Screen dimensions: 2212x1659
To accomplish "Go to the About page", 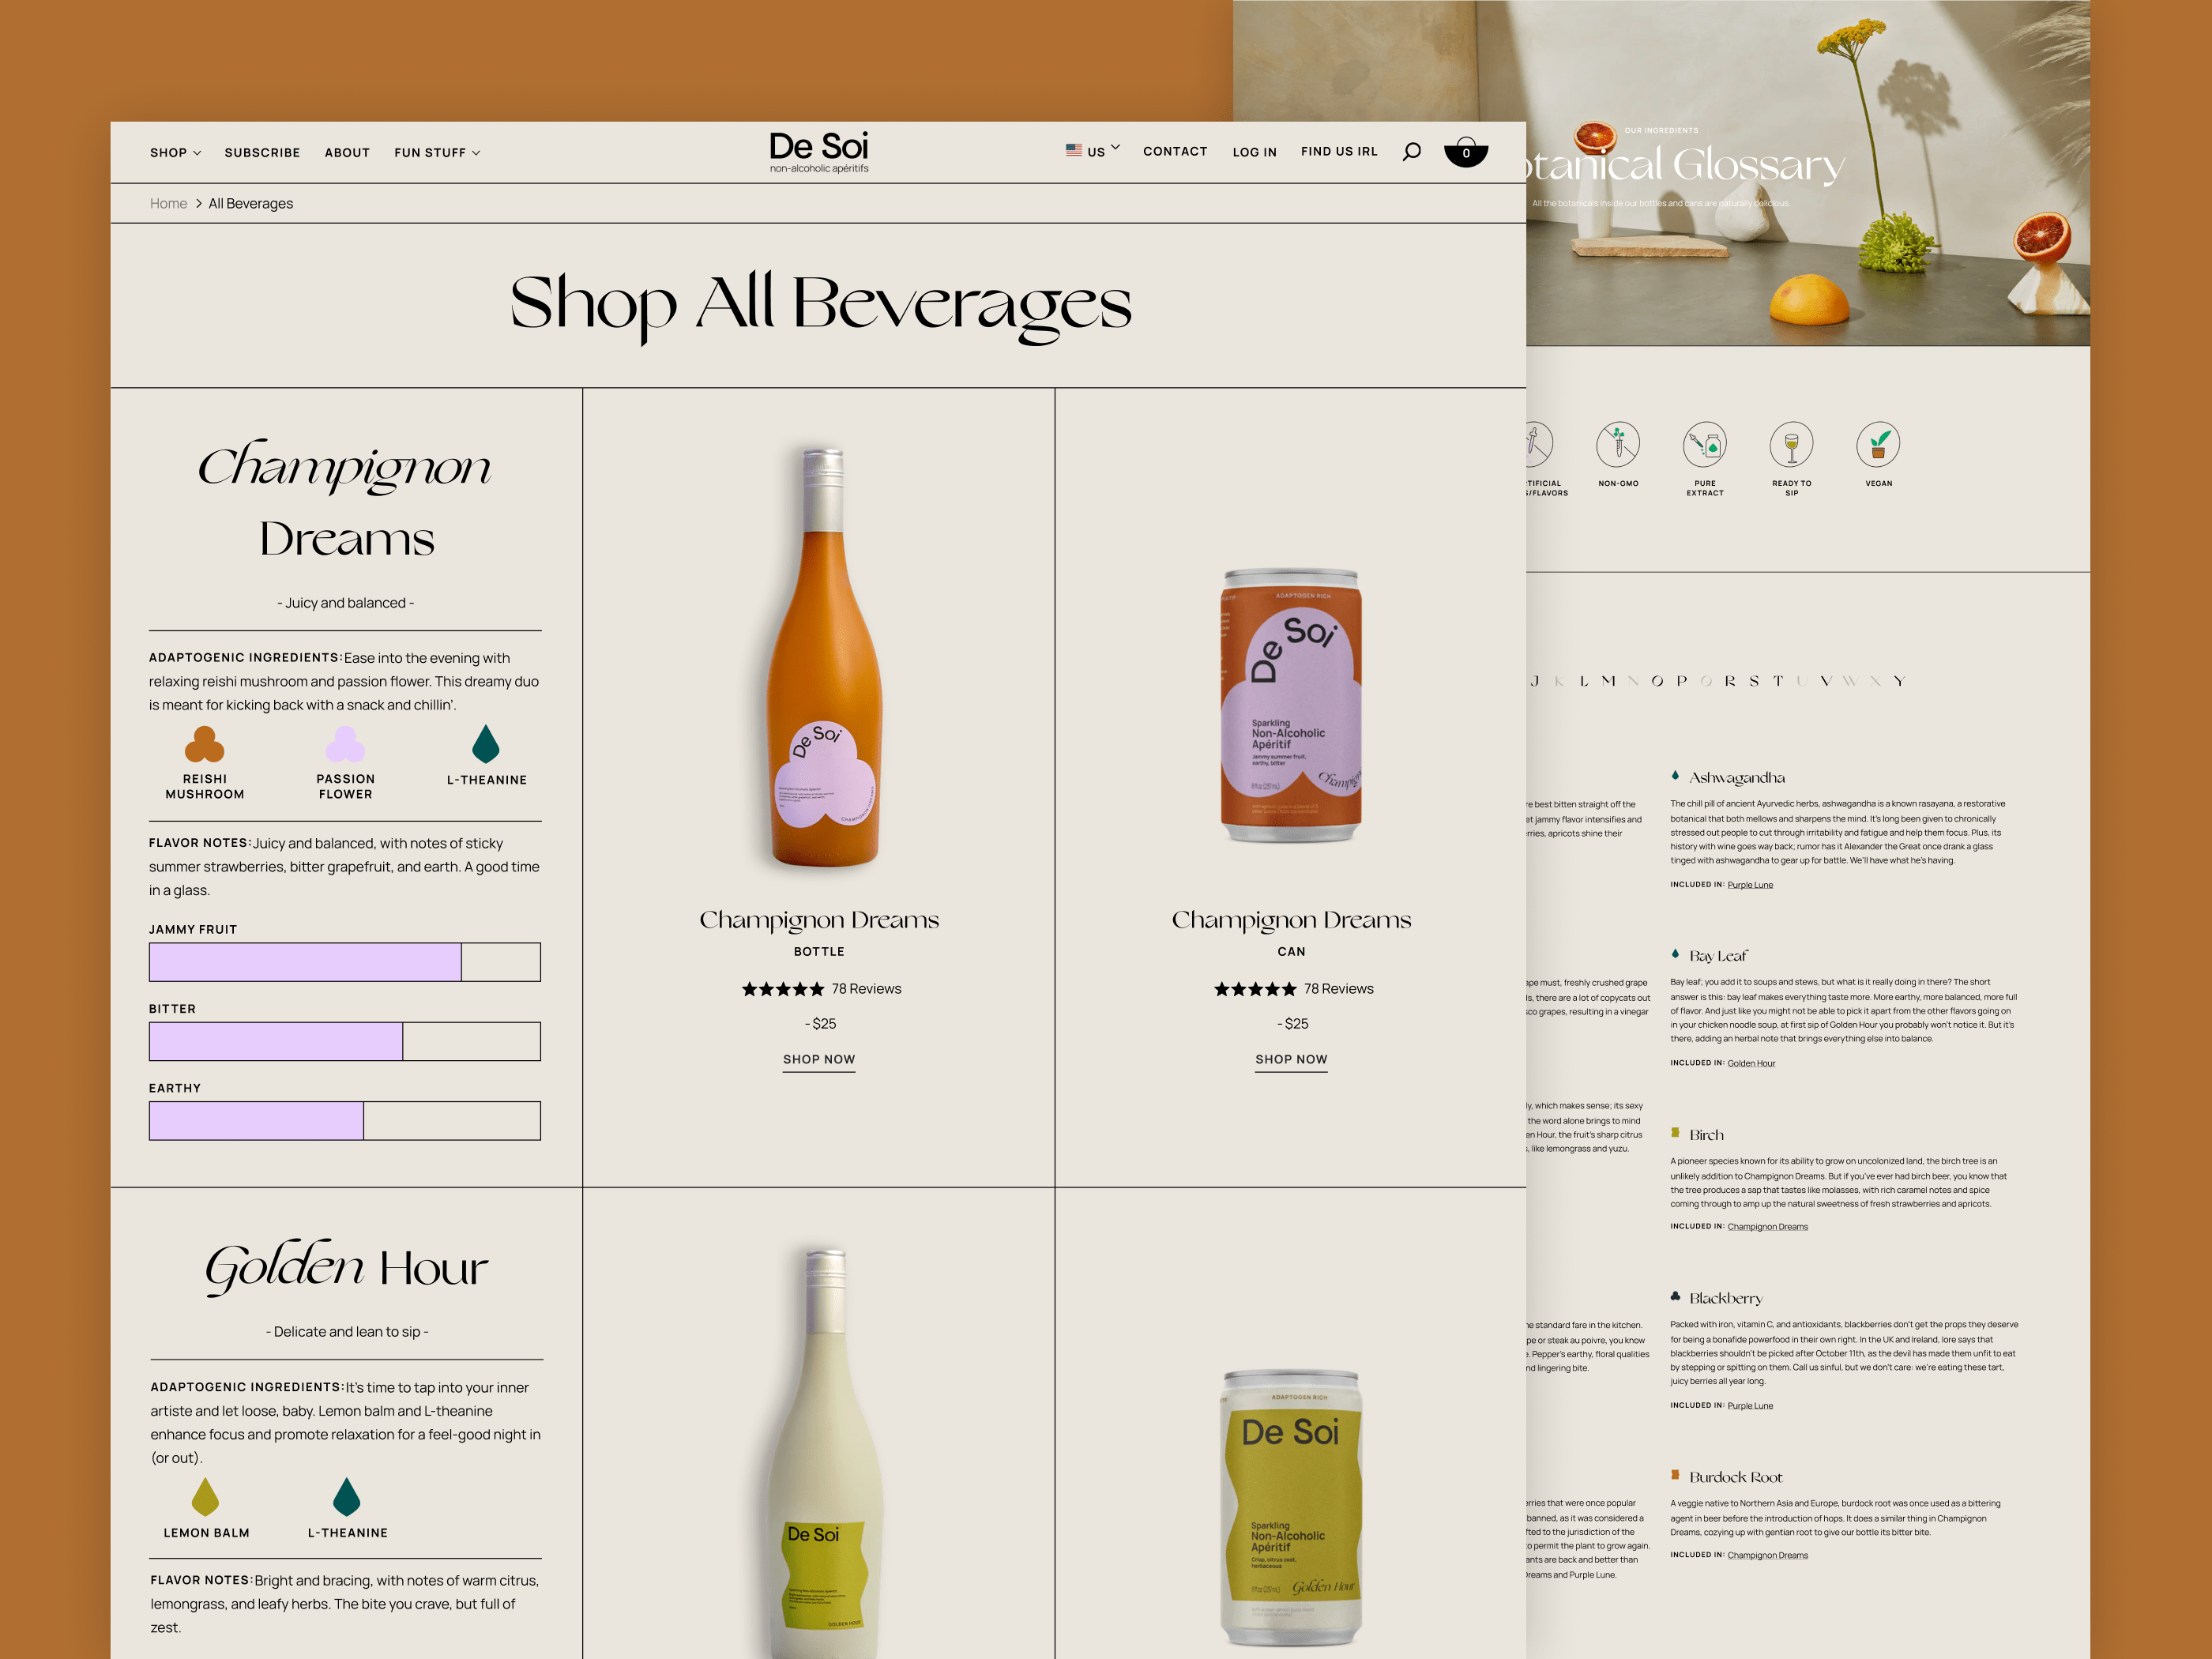I will 347,153.
